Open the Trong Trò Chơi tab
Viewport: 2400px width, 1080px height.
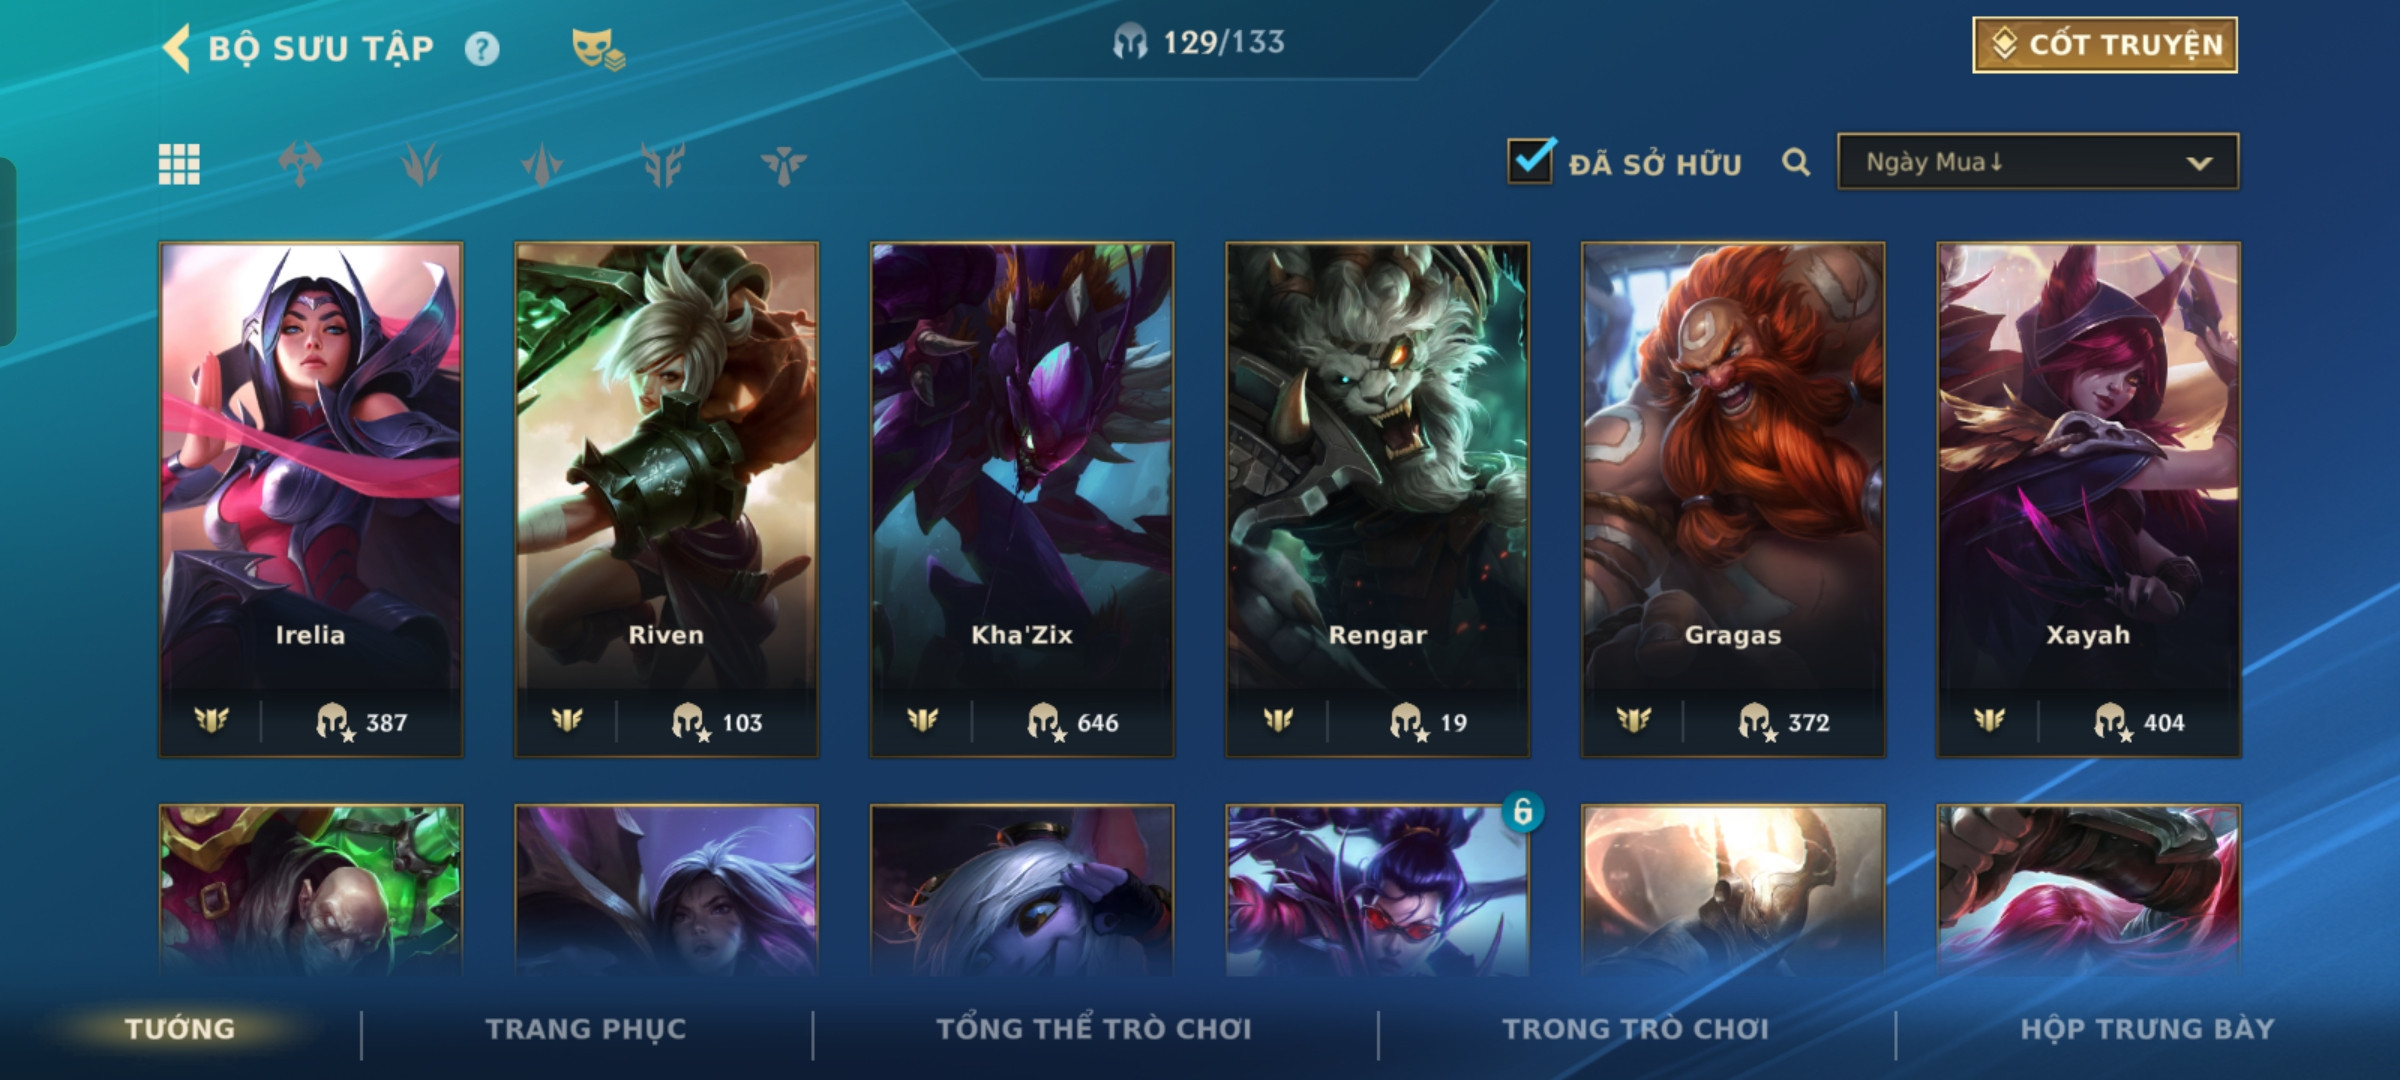coord(1636,1029)
